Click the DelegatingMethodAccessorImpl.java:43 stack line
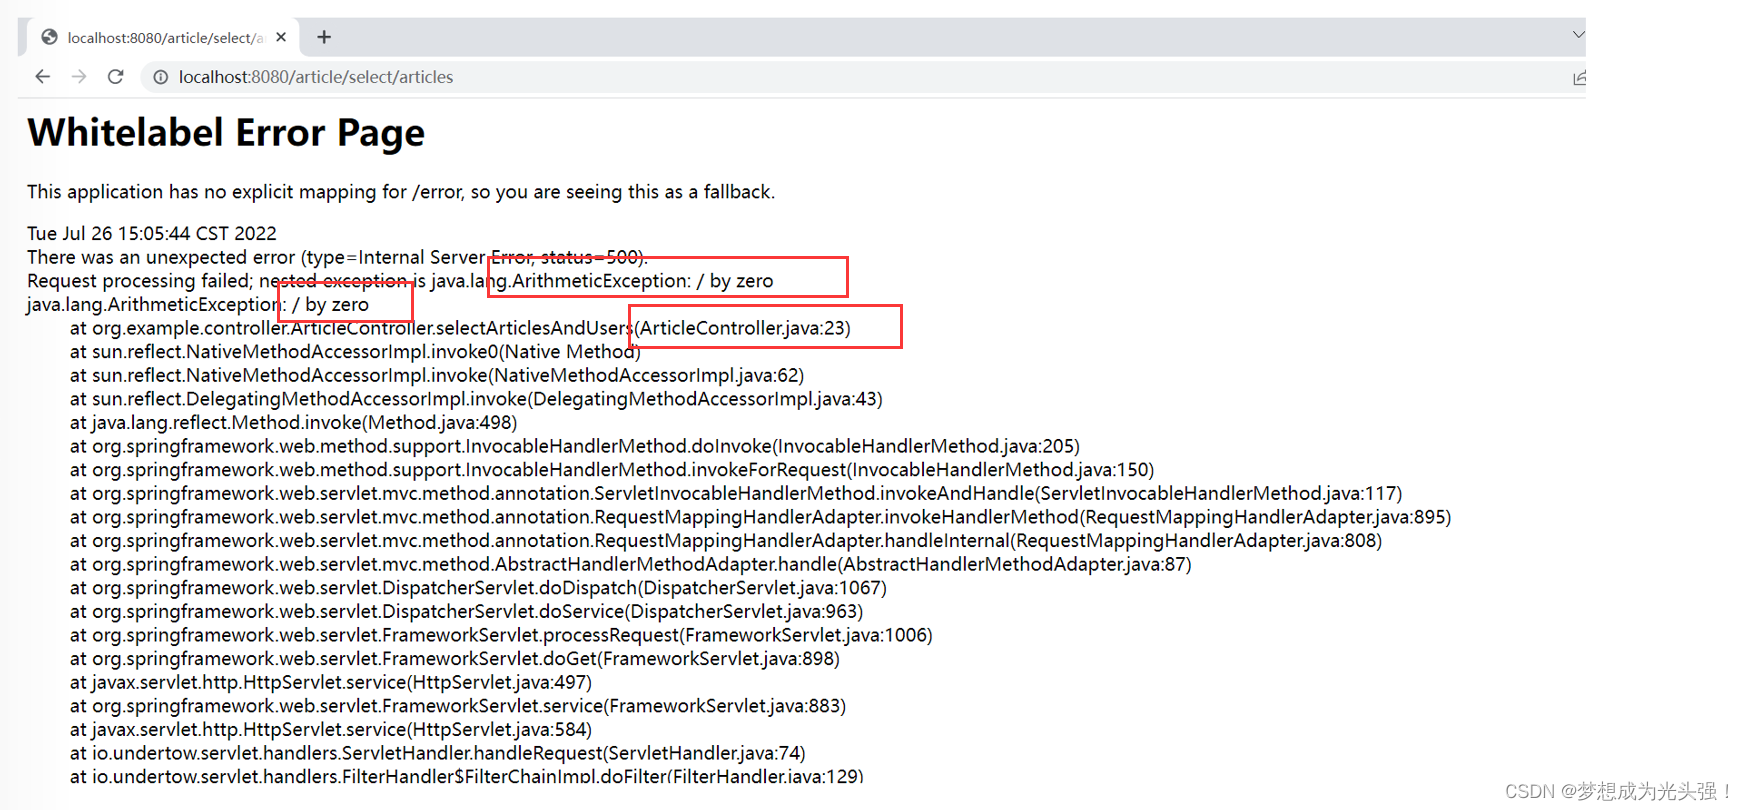The height and width of the screenshot is (810, 1744). coord(476,399)
